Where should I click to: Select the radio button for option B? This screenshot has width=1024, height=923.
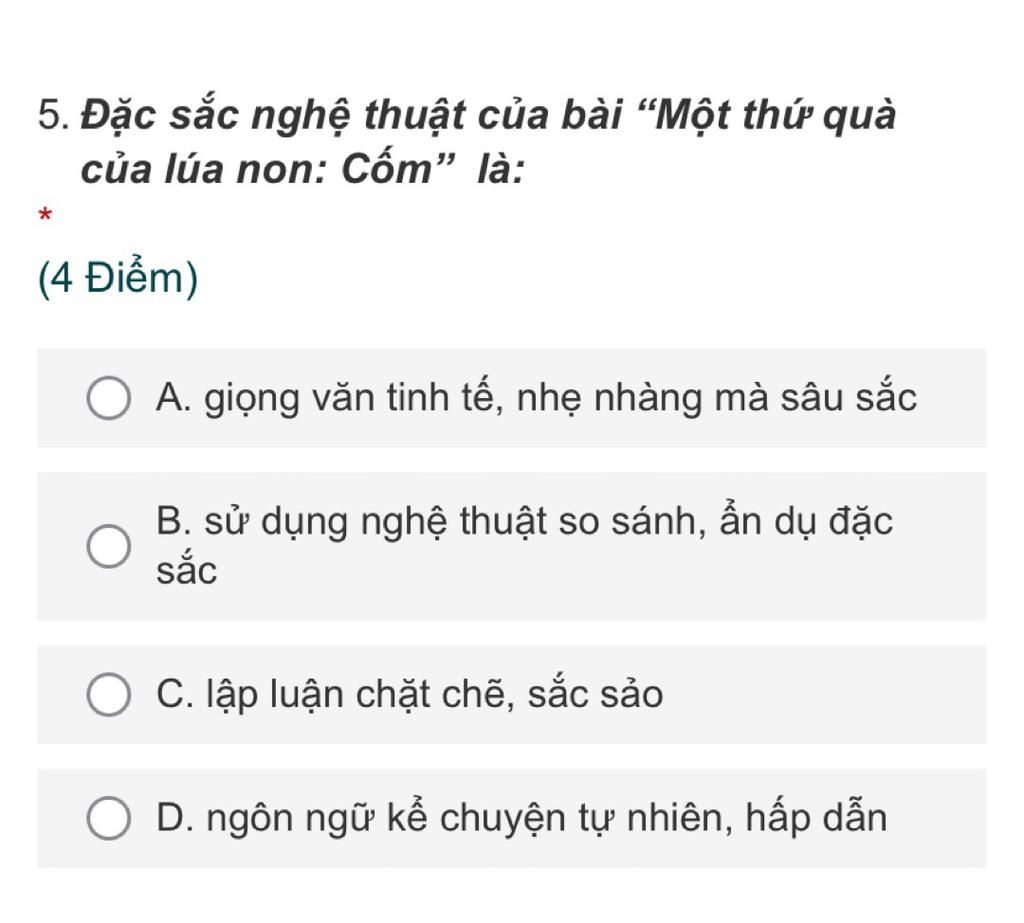coord(108,547)
